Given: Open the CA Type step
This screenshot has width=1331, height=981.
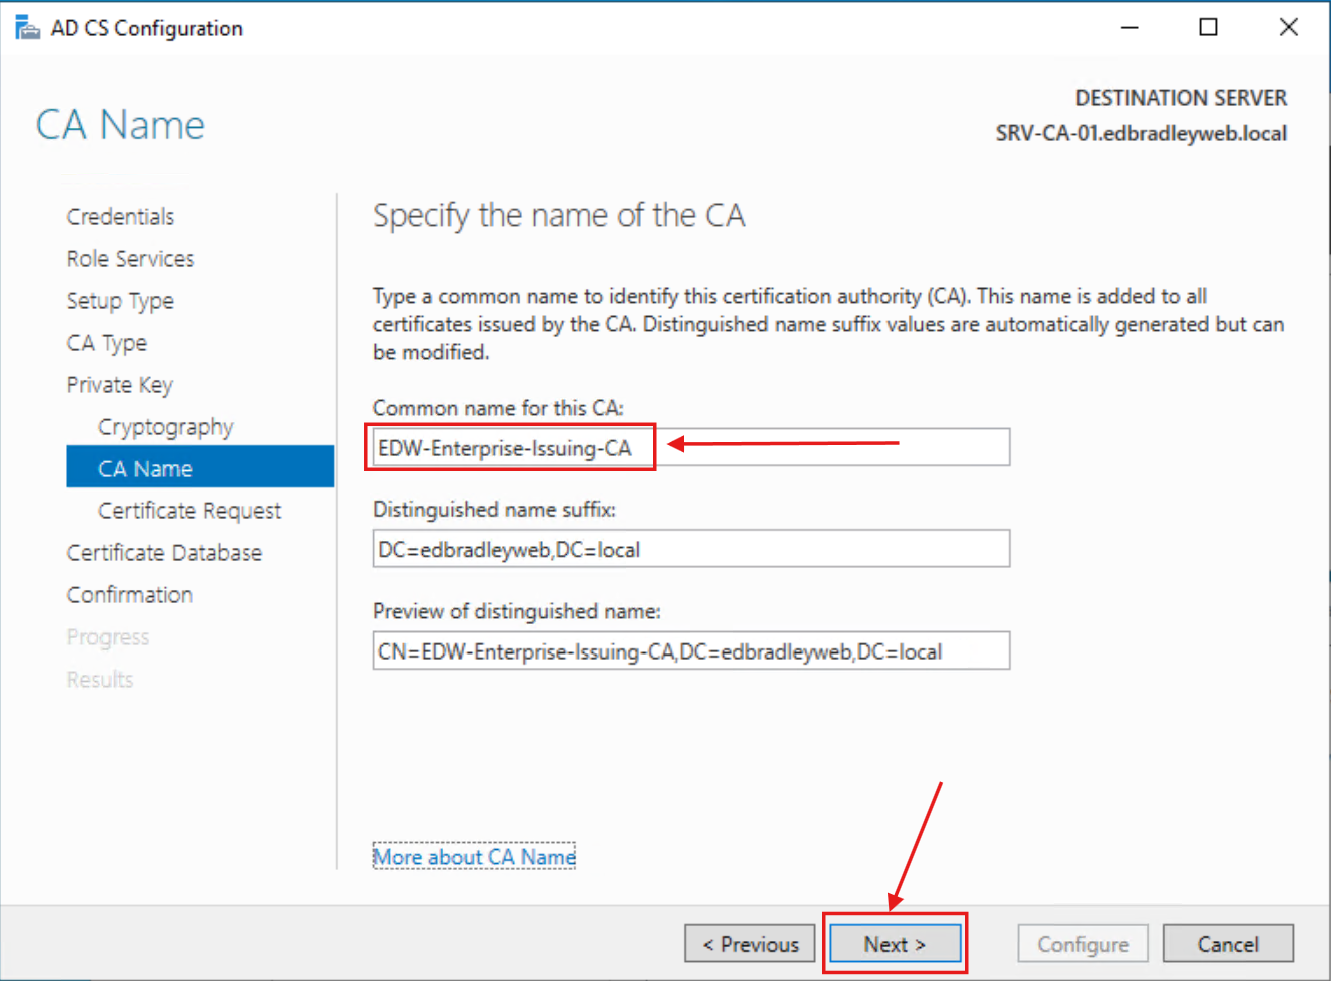Looking at the screenshot, I should click(106, 342).
